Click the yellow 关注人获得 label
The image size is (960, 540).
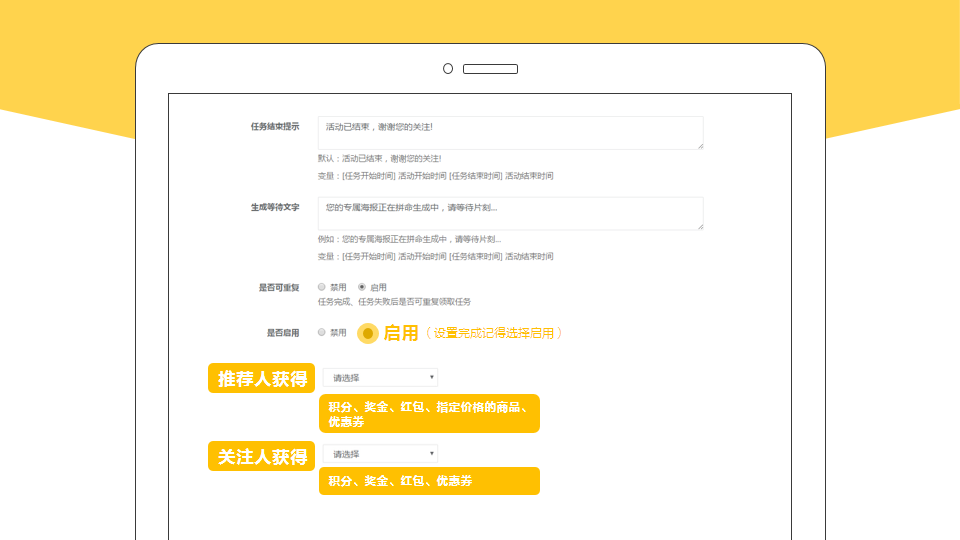tap(262, 456)
